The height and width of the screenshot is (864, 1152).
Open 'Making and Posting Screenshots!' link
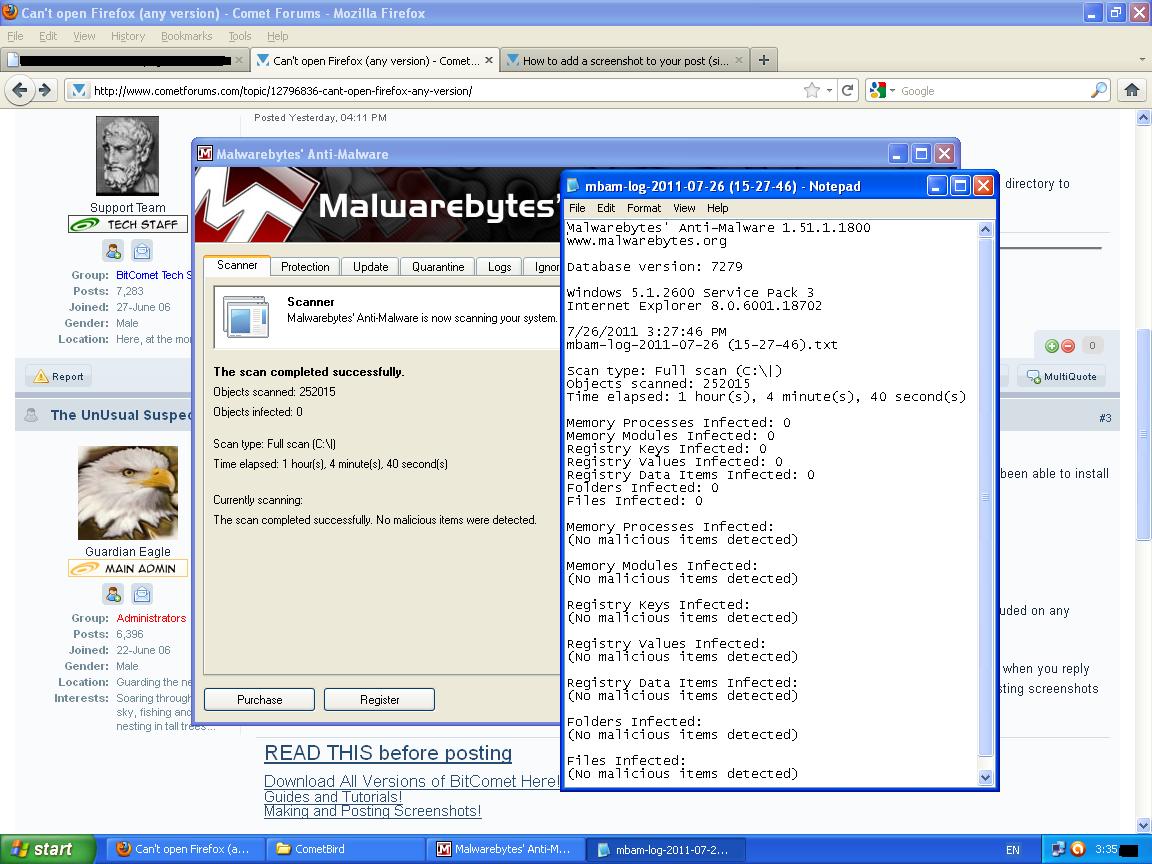(372, 811)
